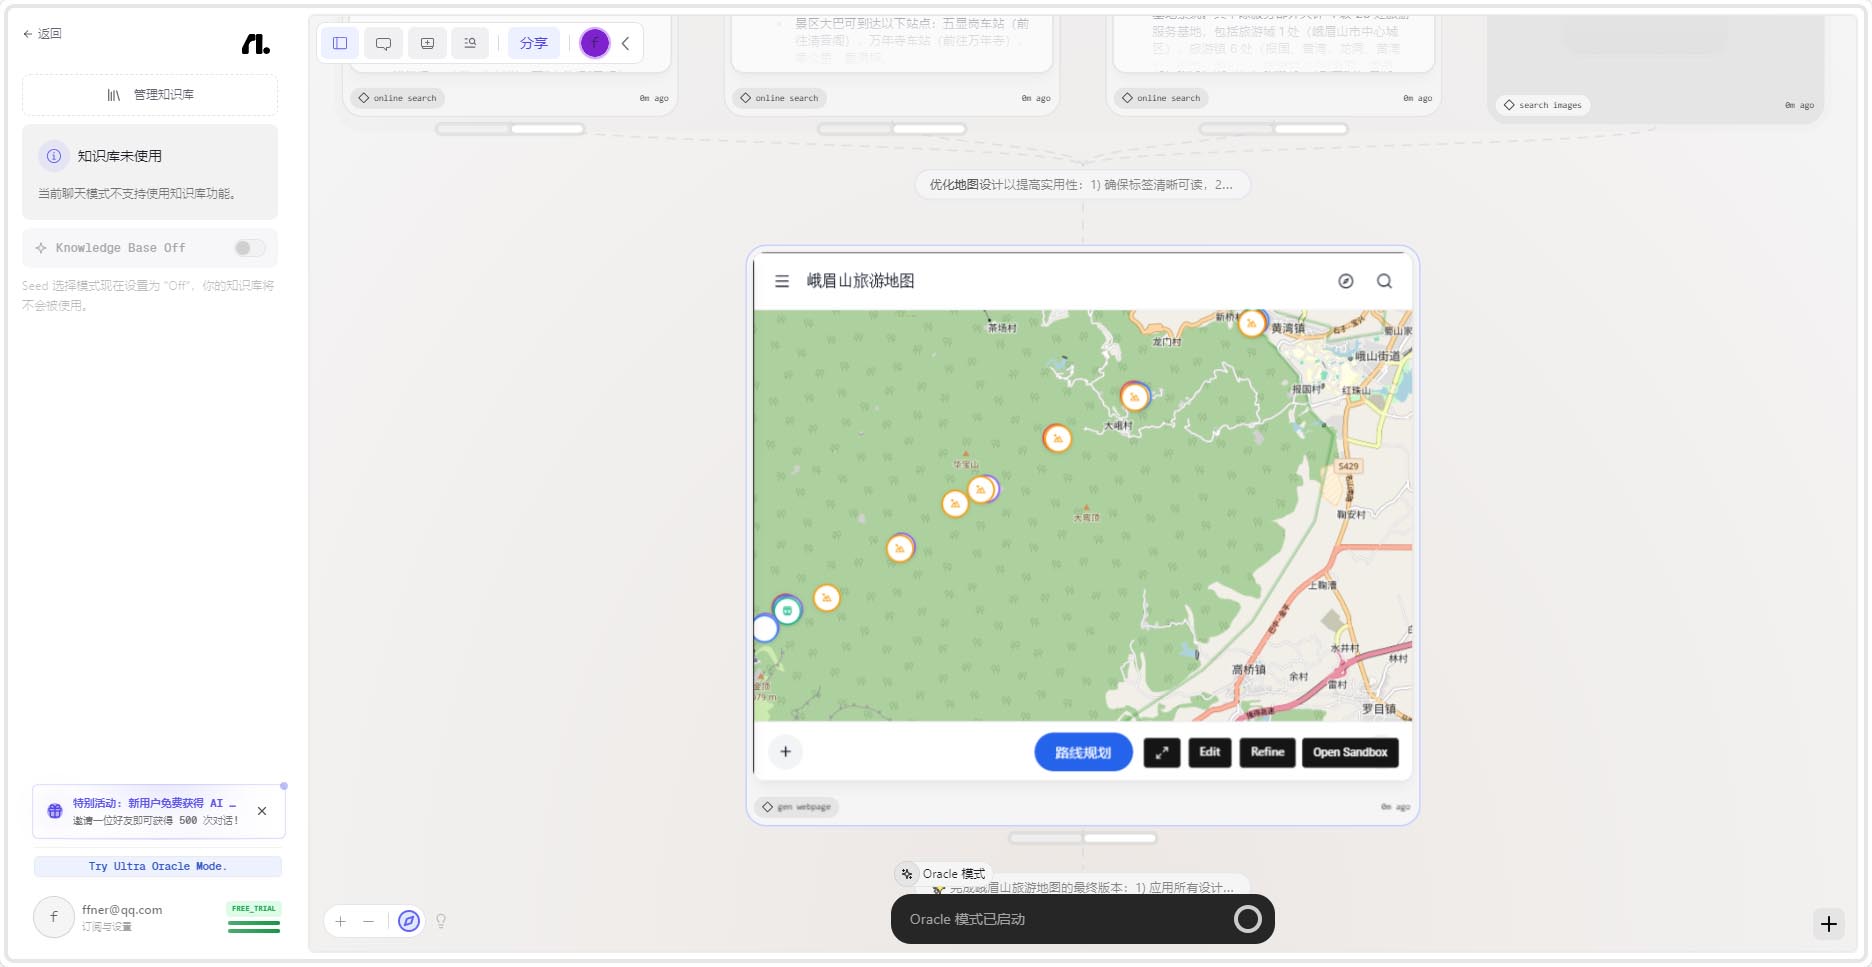Click the 路线规划 button
This screenshot has width=1872, height=967.
tap(1083, 753)
